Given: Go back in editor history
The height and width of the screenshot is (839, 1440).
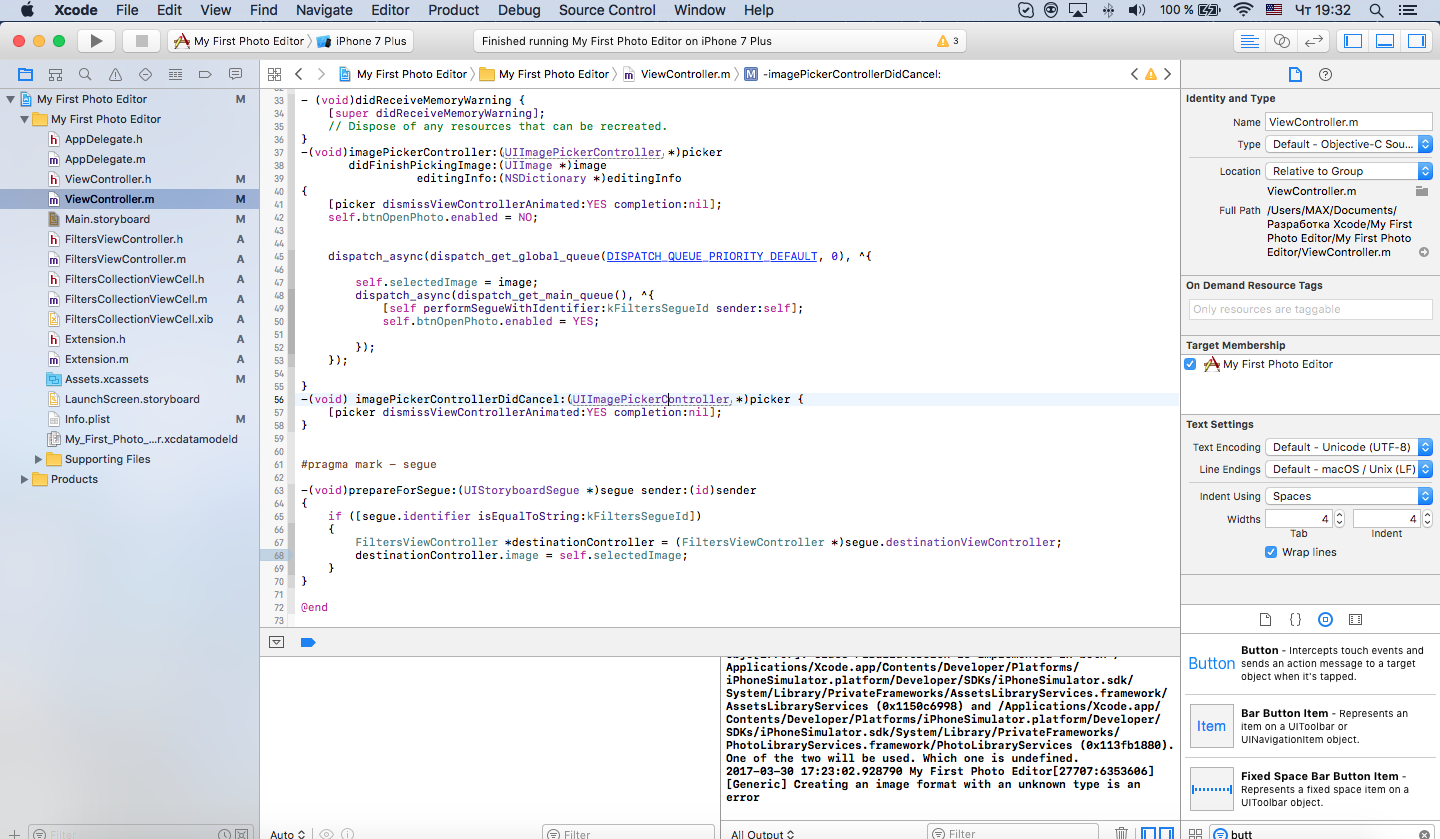Looking at the screenshot, I should point(298,74).
